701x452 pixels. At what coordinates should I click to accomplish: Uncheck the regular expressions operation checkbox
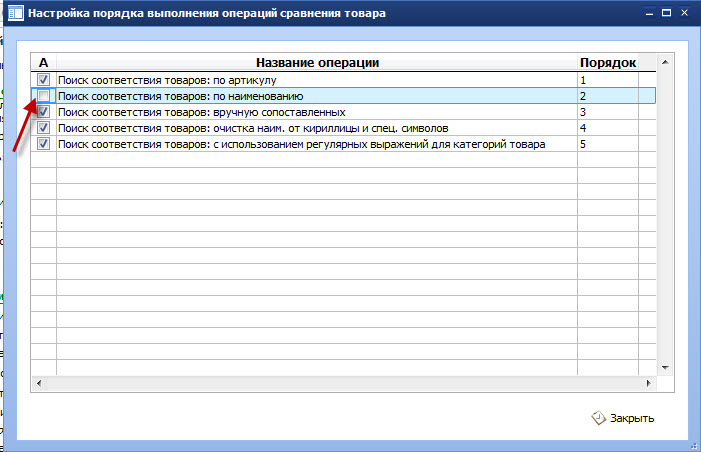[43, 144]
